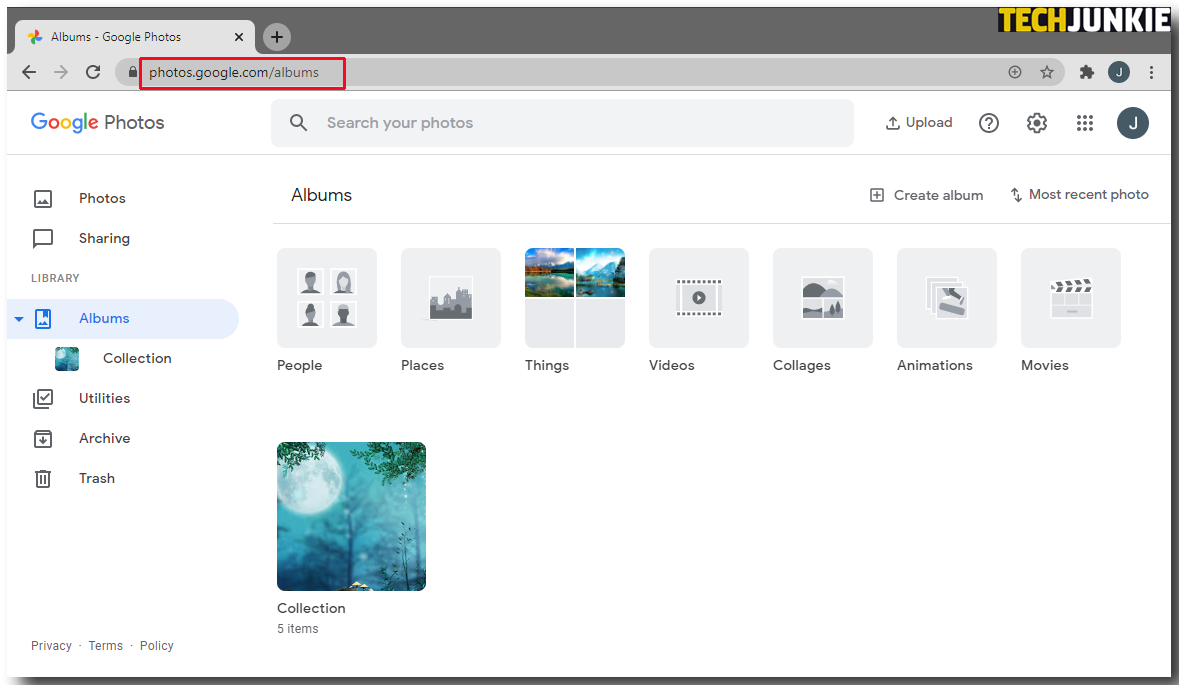This screenshot has height=685, width=1179.
Task: Open the Sharing section
Action: click(x=104, y=238)
